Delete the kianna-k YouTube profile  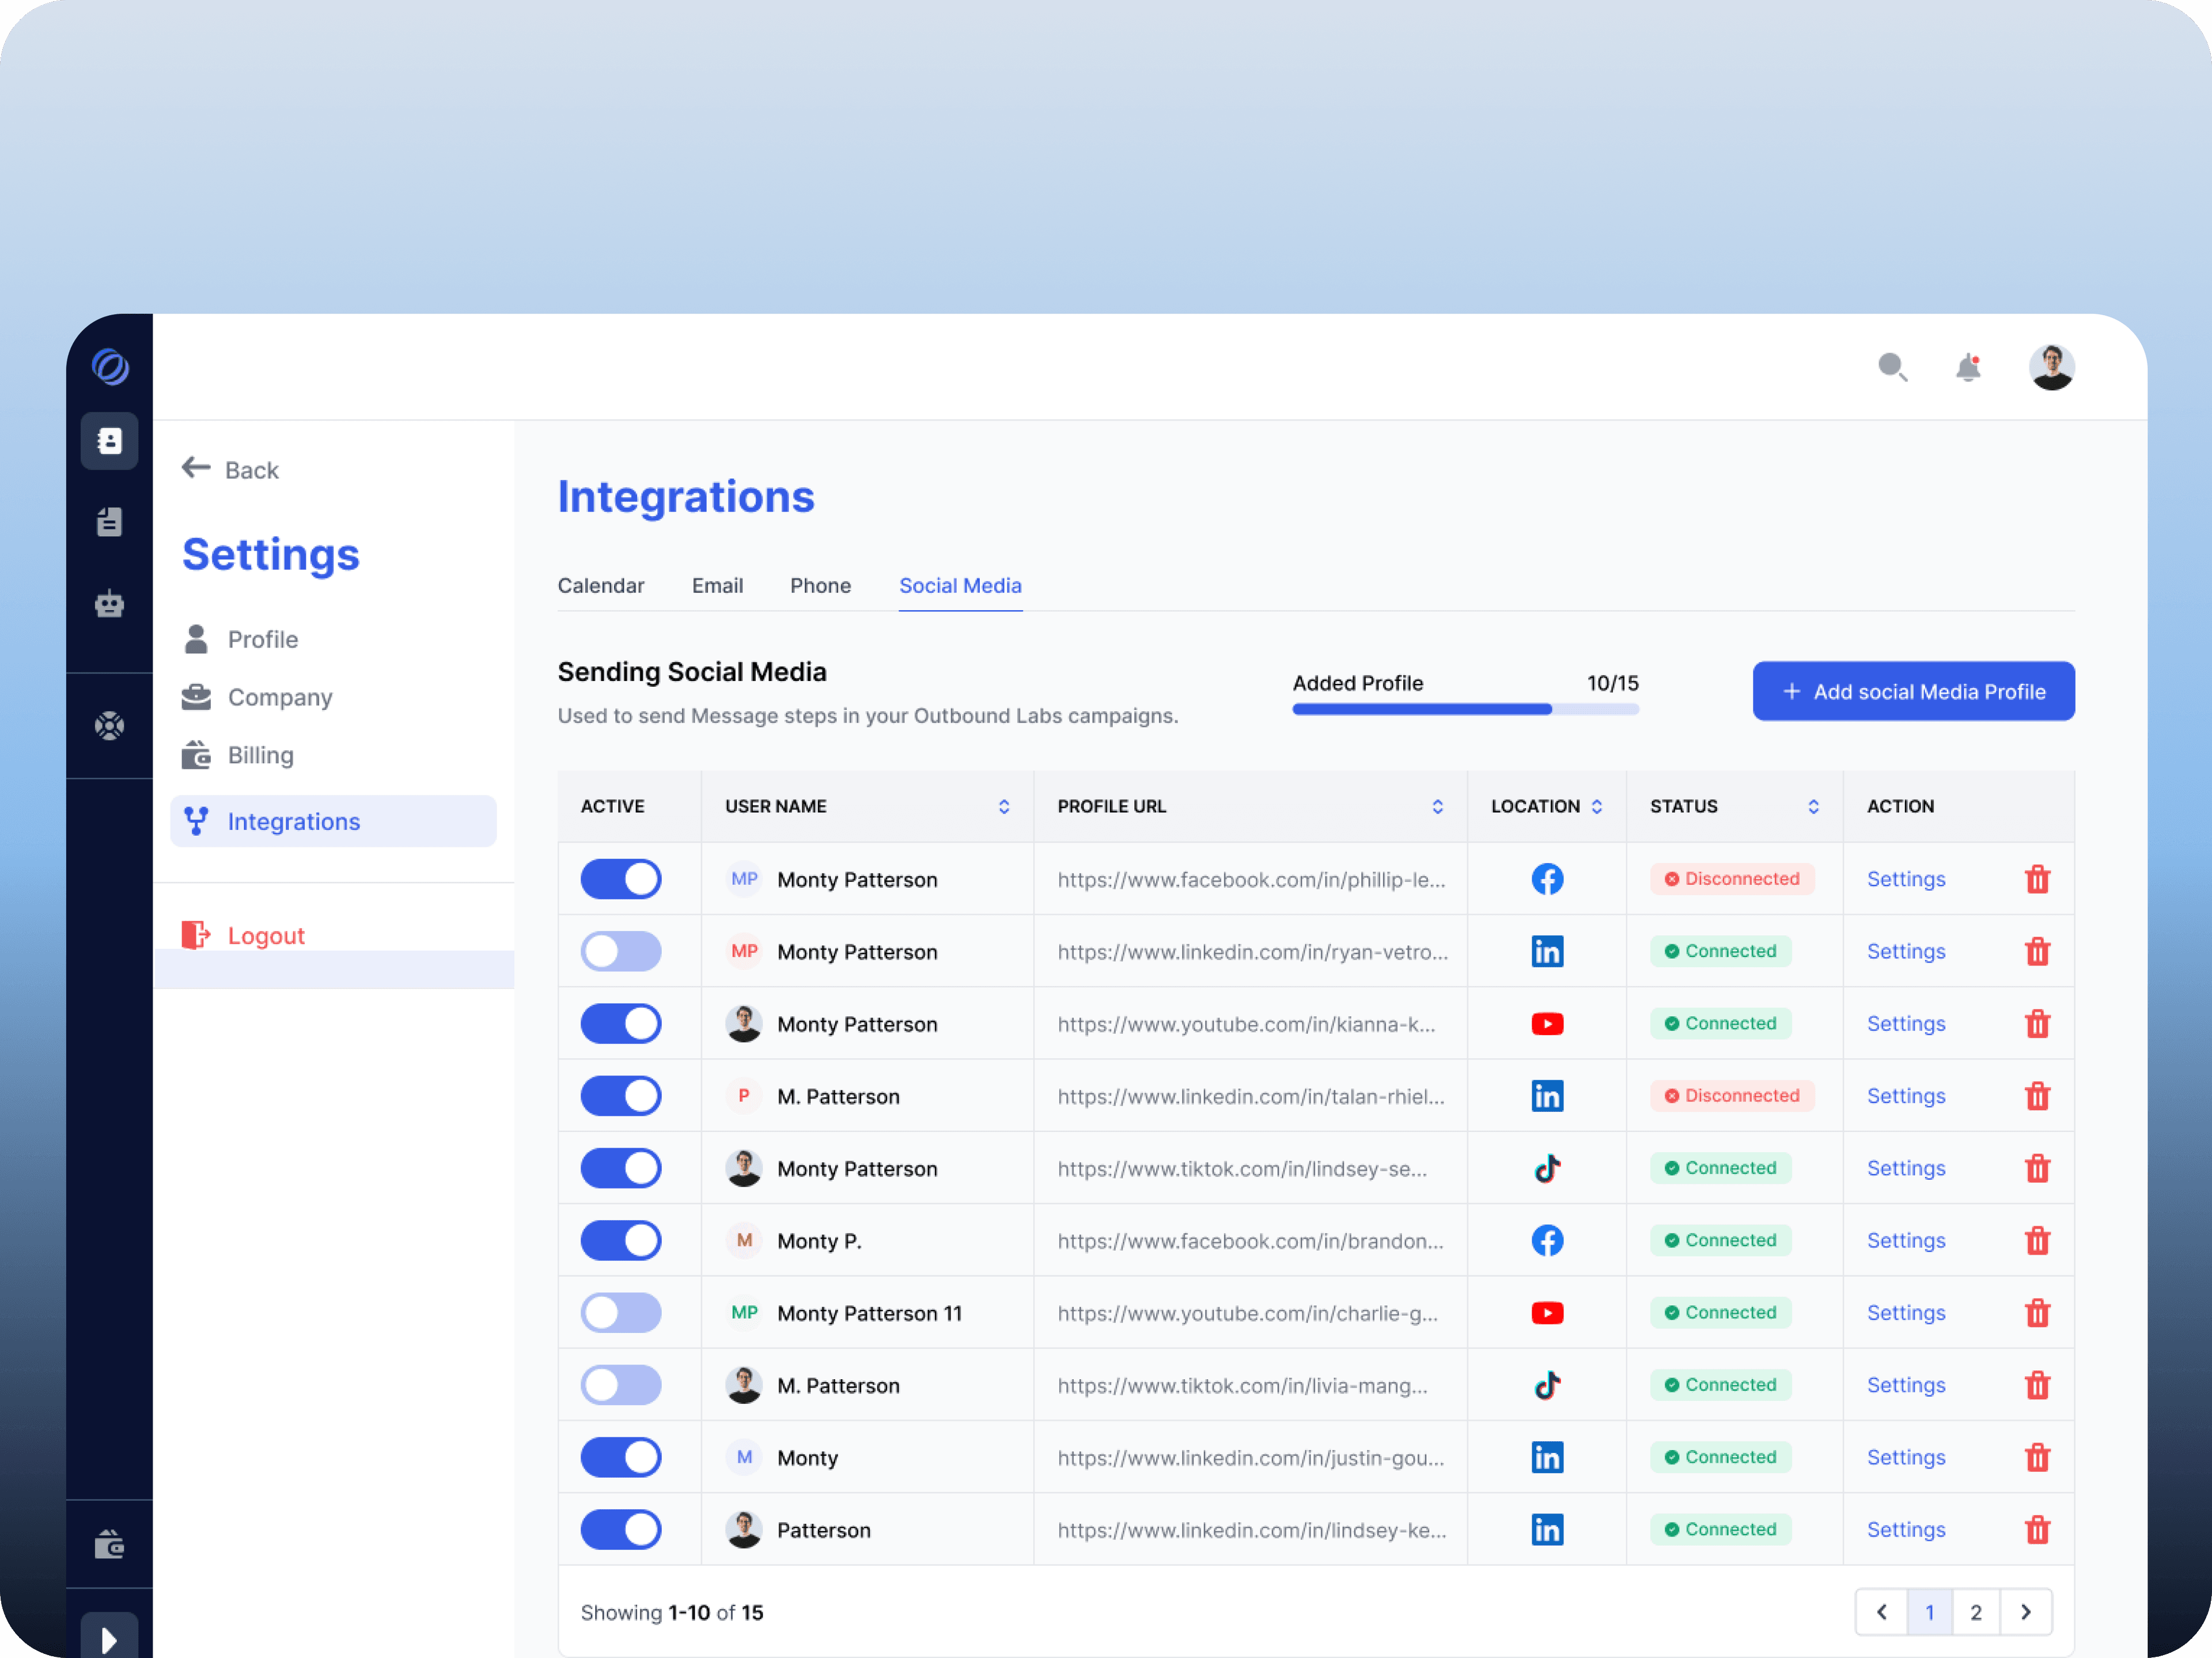2037,1023
